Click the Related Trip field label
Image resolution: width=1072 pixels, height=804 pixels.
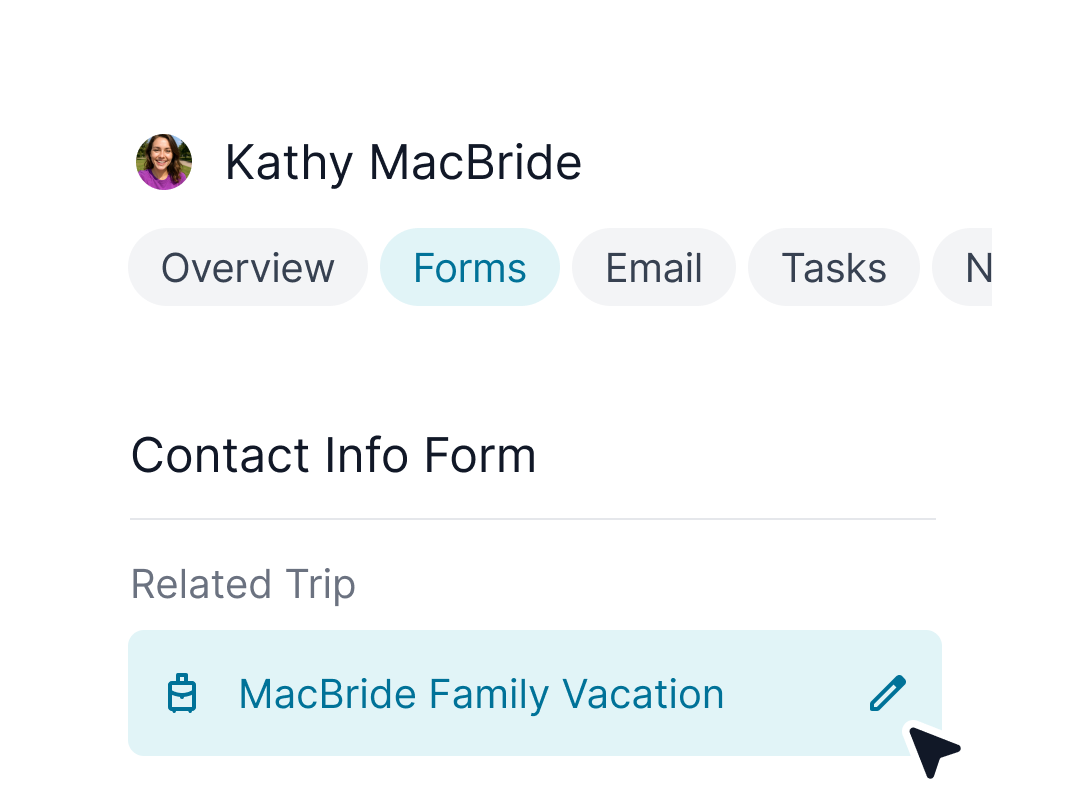pos(243,585)
